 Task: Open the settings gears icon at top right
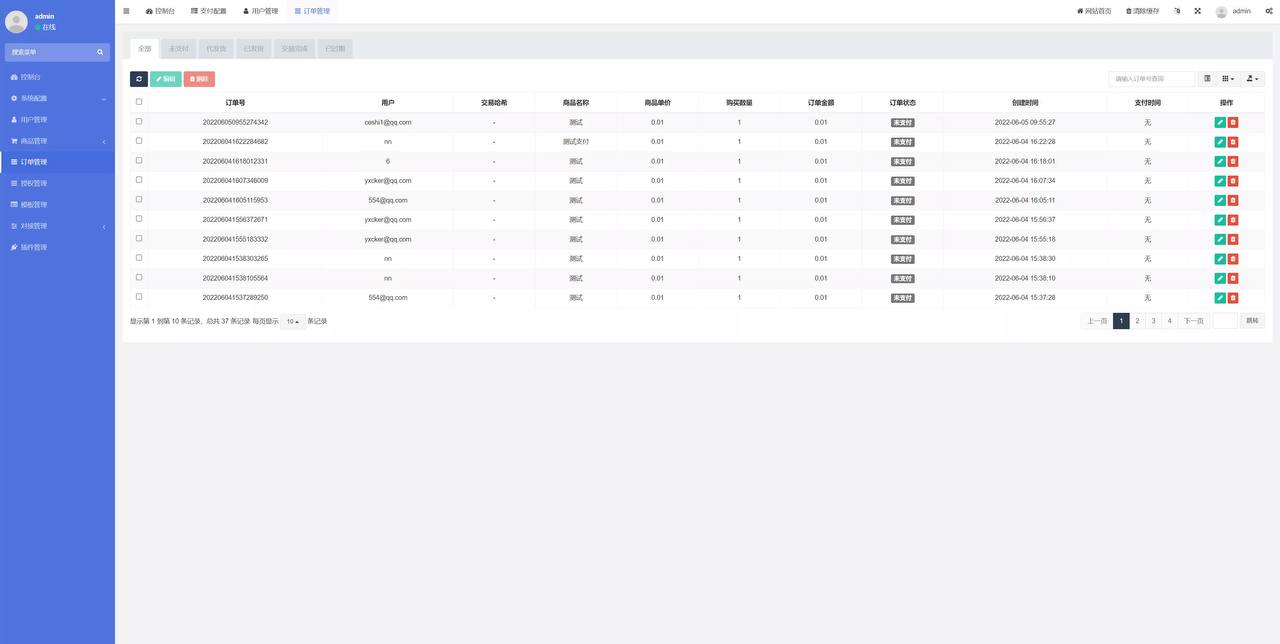pos(1268,11)
